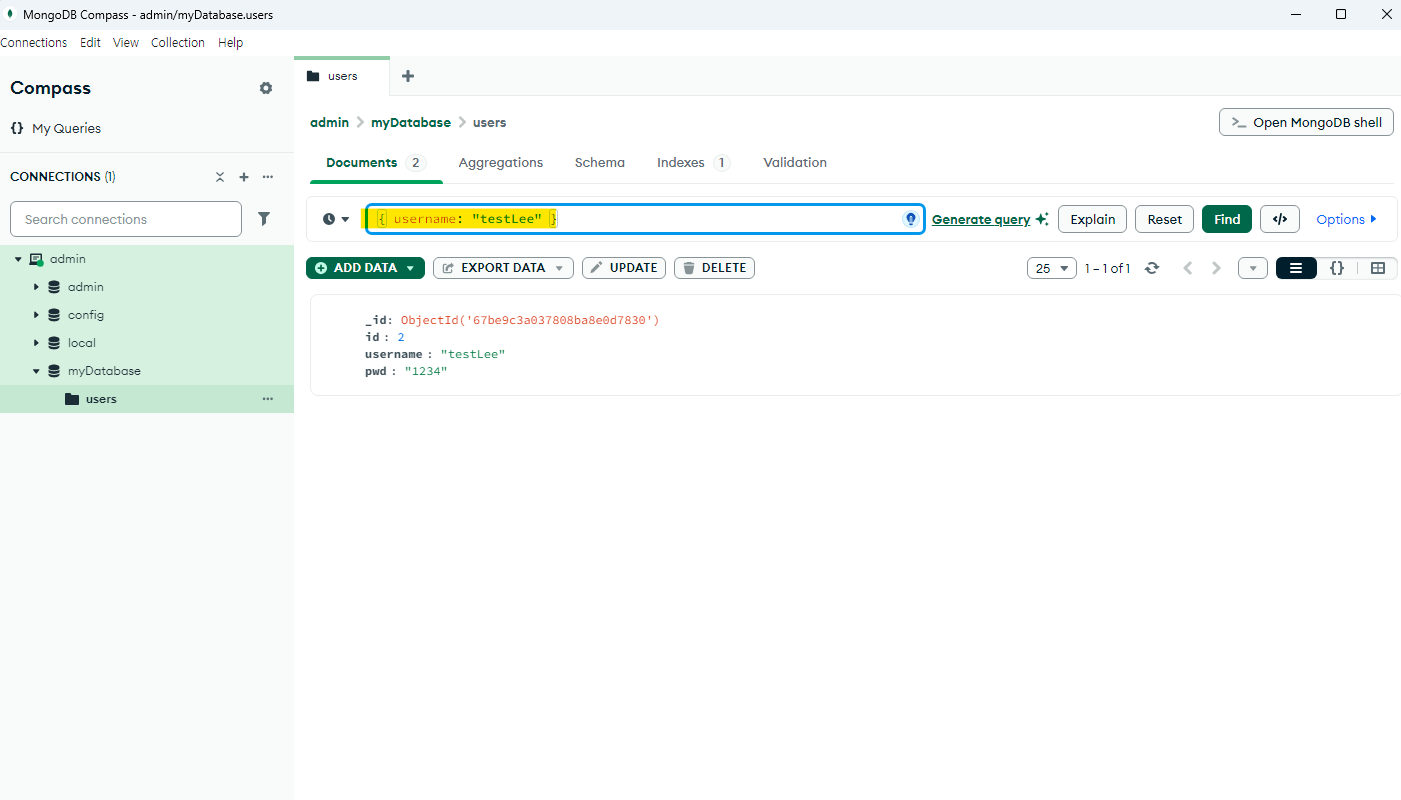Expand the config database node

(36, 315)
